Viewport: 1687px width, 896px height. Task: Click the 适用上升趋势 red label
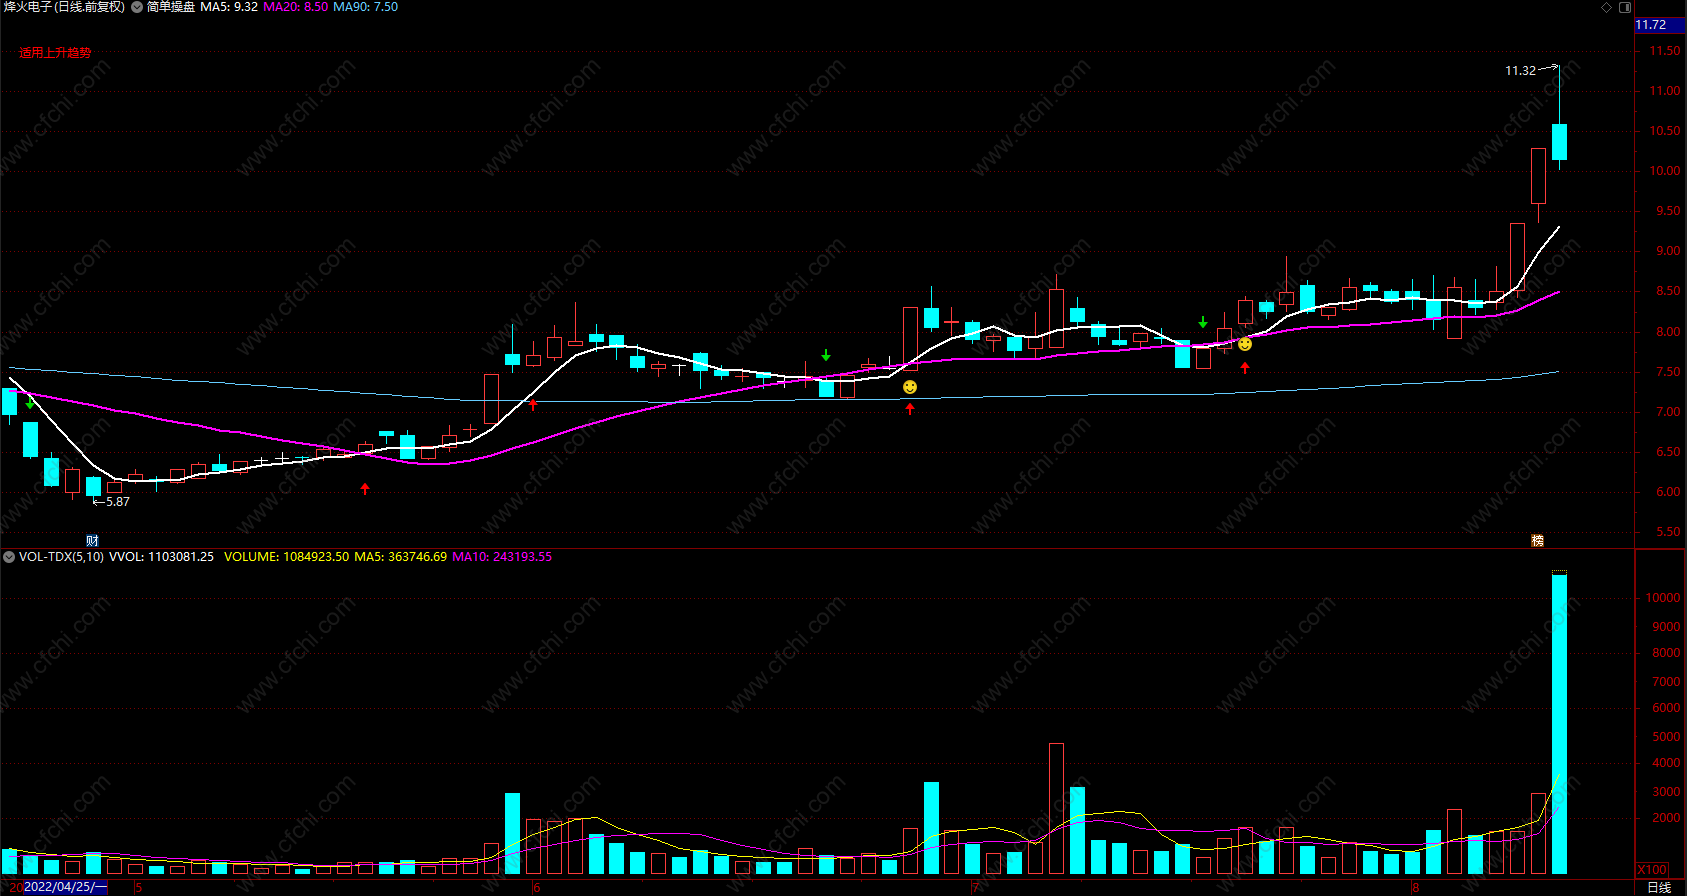[x=55, y=52]
